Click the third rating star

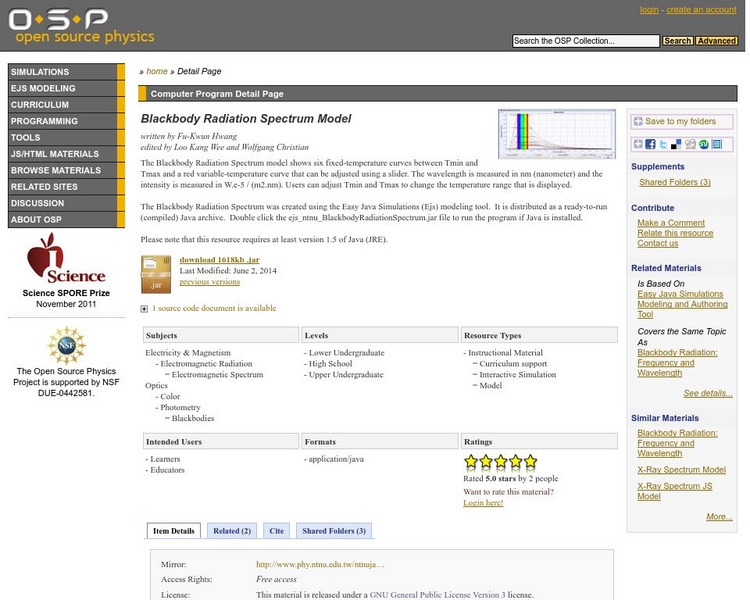tap(501, 462)
